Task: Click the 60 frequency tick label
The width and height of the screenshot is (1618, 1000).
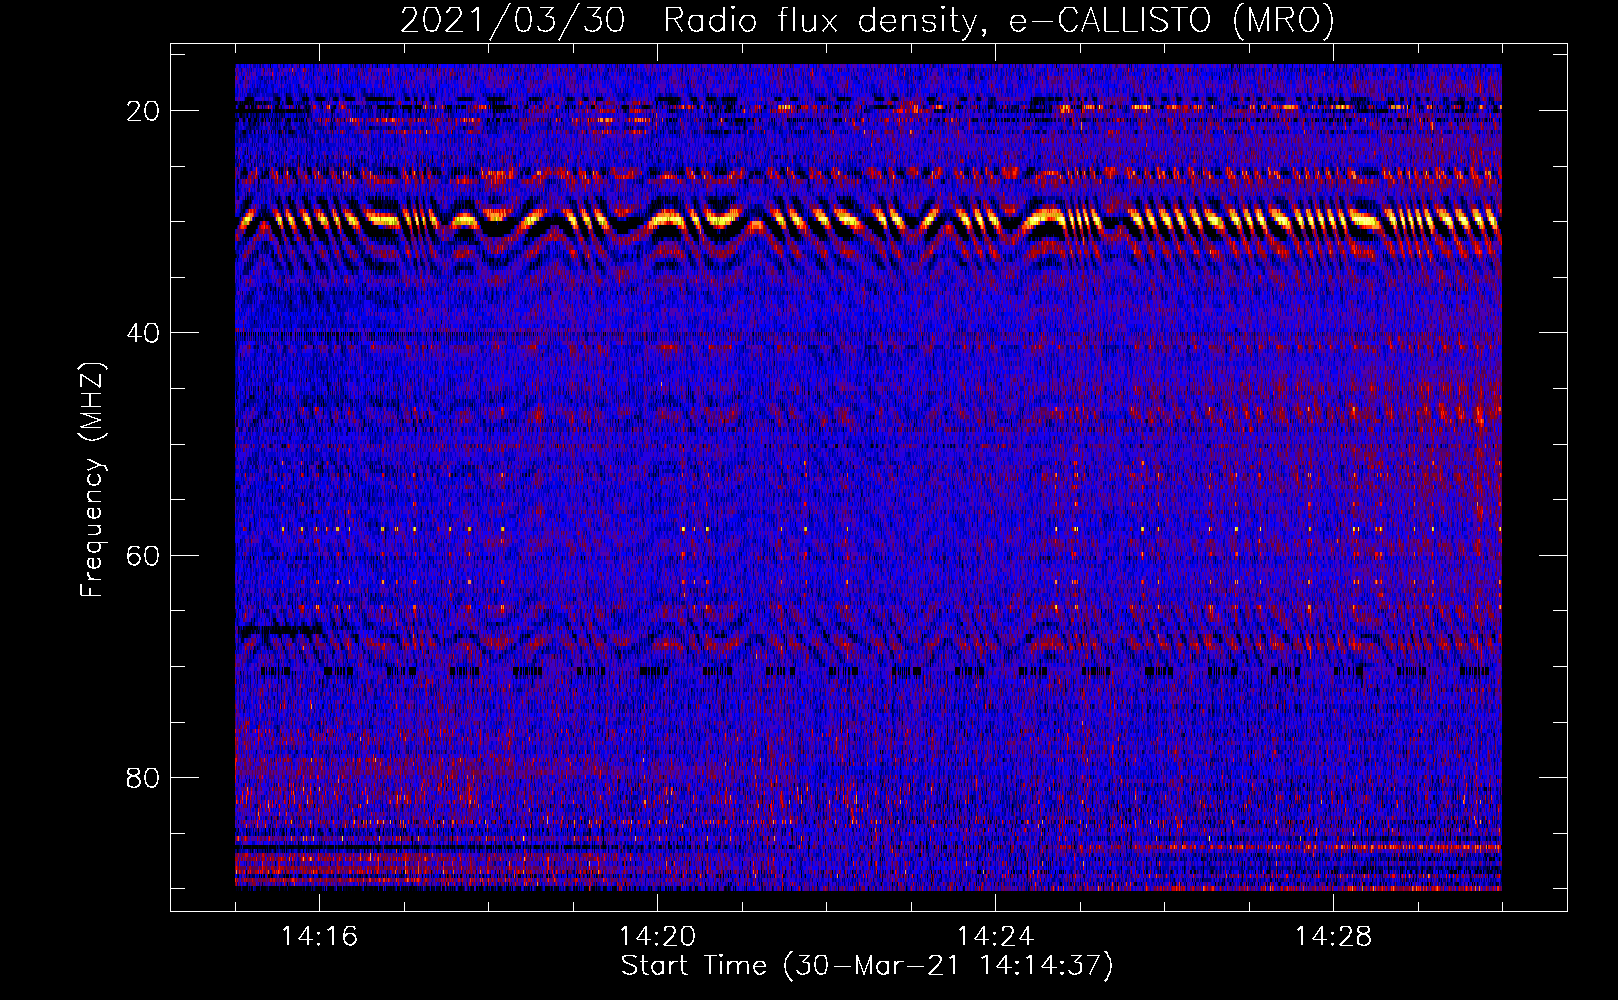Action: point(144,555)
